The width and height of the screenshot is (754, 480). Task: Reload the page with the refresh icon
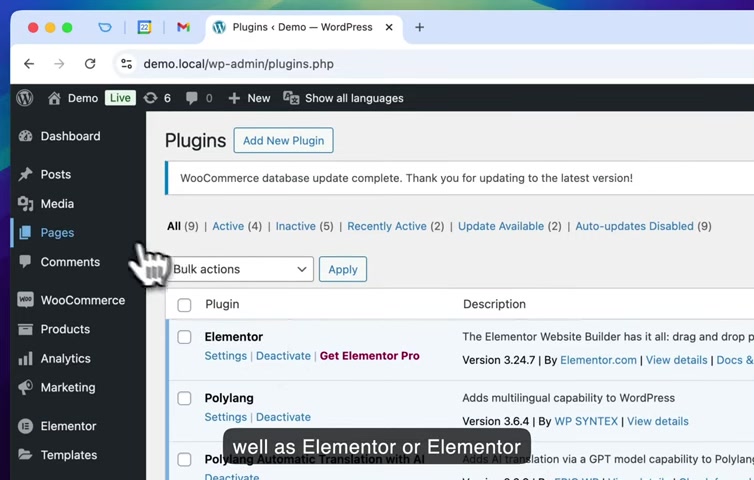pos(90,64)
